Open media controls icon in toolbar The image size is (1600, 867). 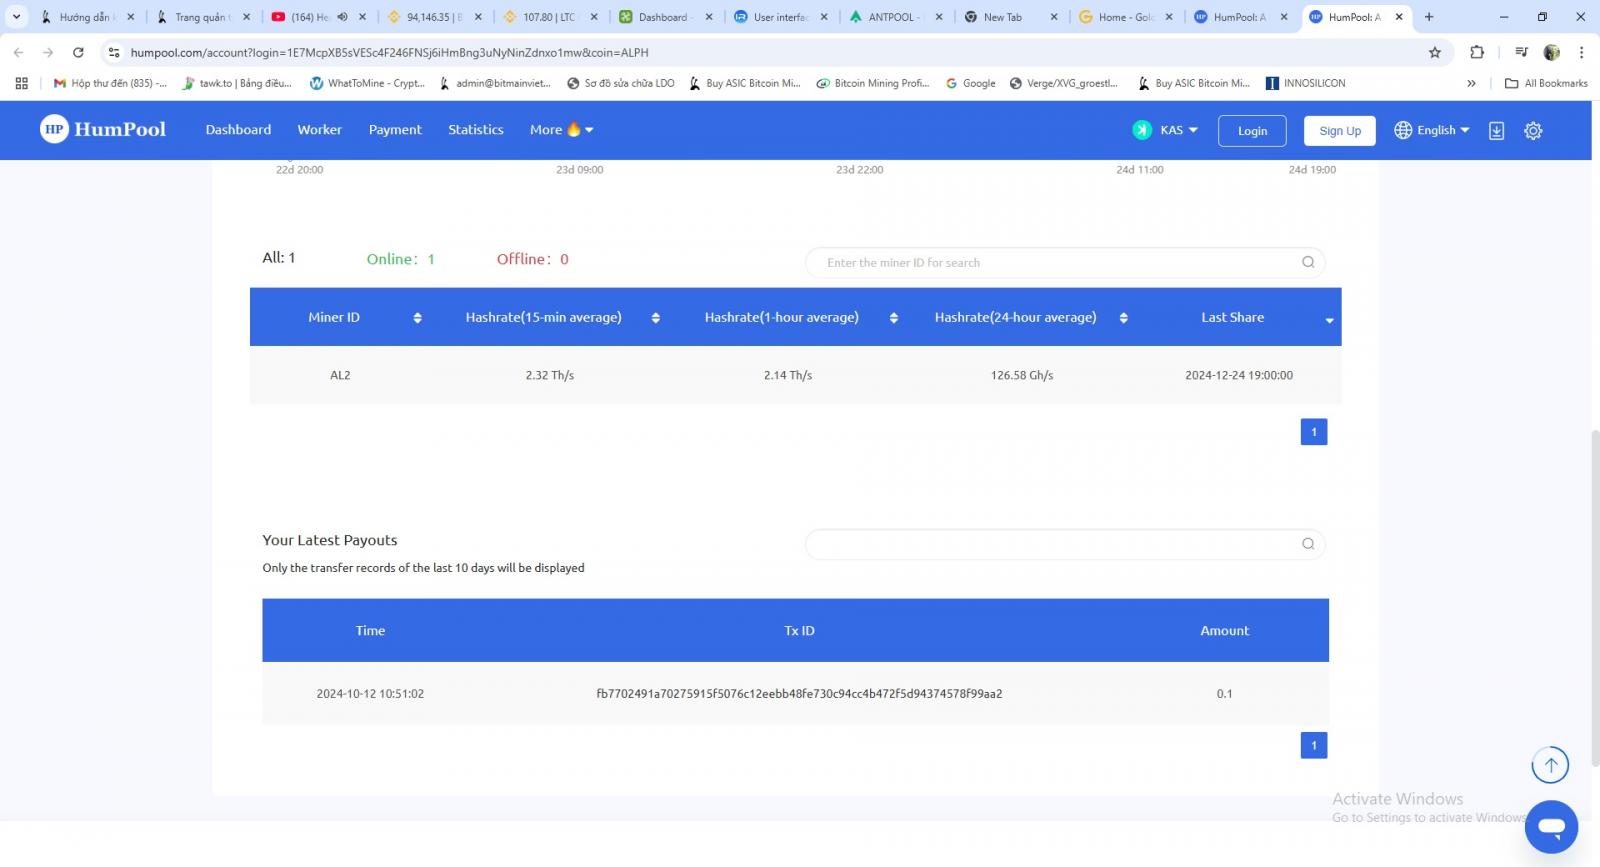pyautogui.click(x=1521, y=52)
